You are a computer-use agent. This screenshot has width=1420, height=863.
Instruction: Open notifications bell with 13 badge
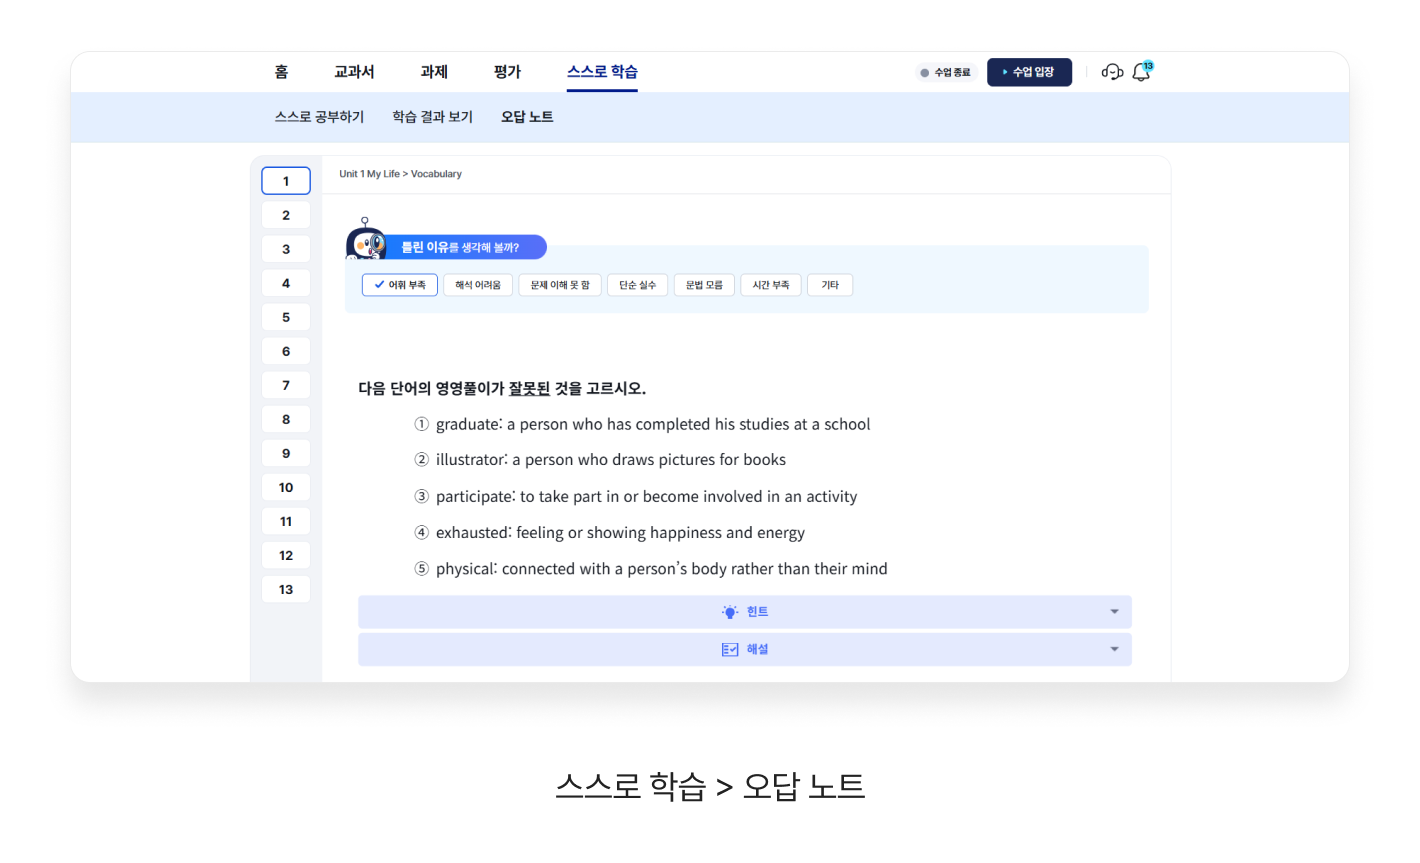(x=1141, y=72)
